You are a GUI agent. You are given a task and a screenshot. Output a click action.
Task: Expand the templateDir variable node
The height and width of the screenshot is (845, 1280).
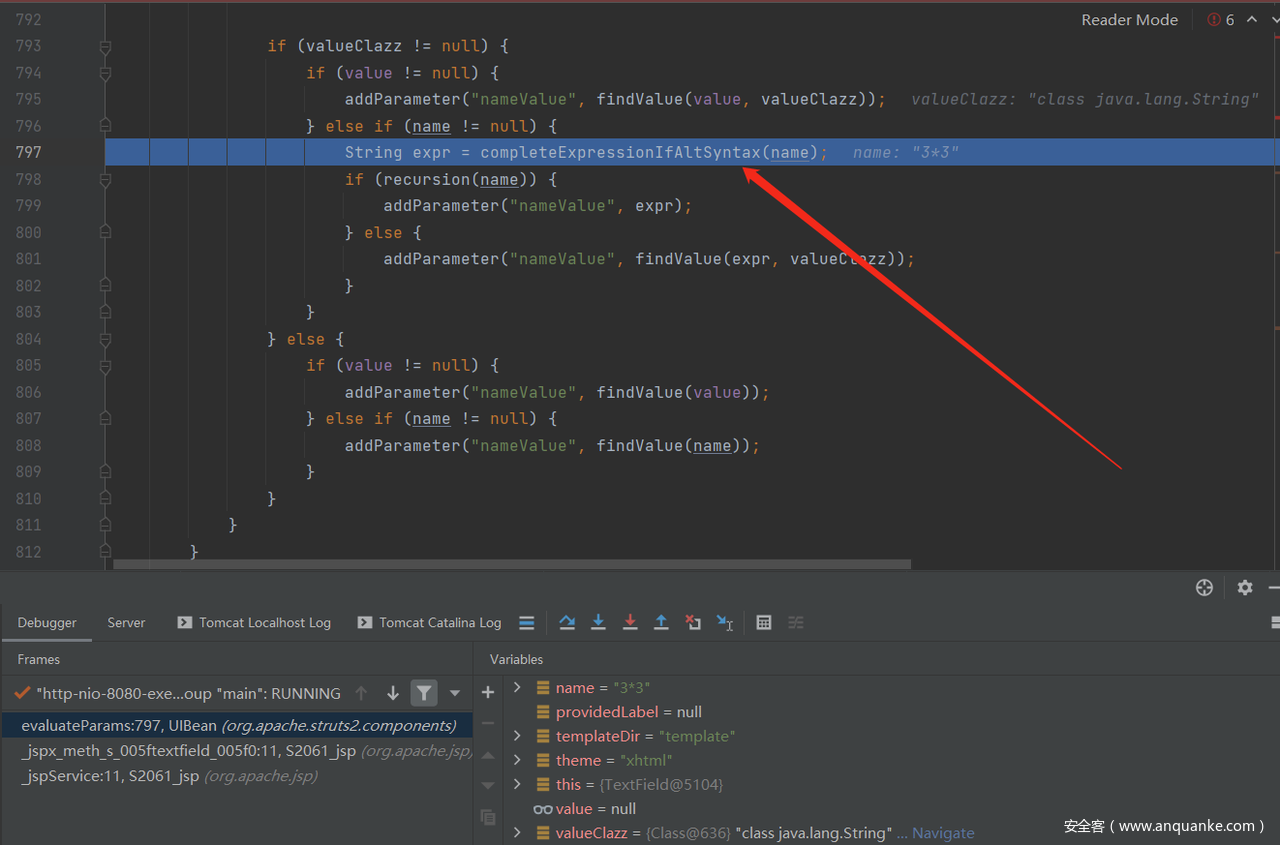[517, 736]
